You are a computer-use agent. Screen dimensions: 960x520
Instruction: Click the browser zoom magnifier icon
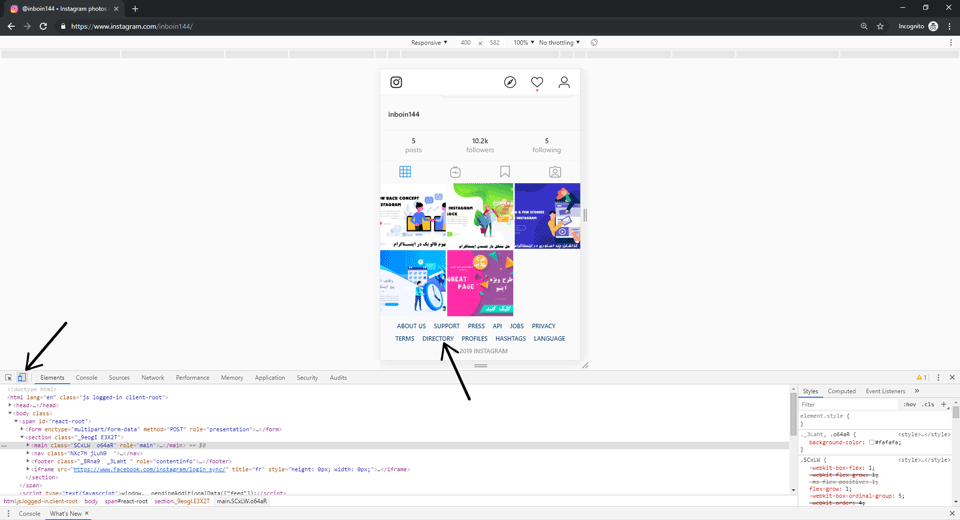864,26
